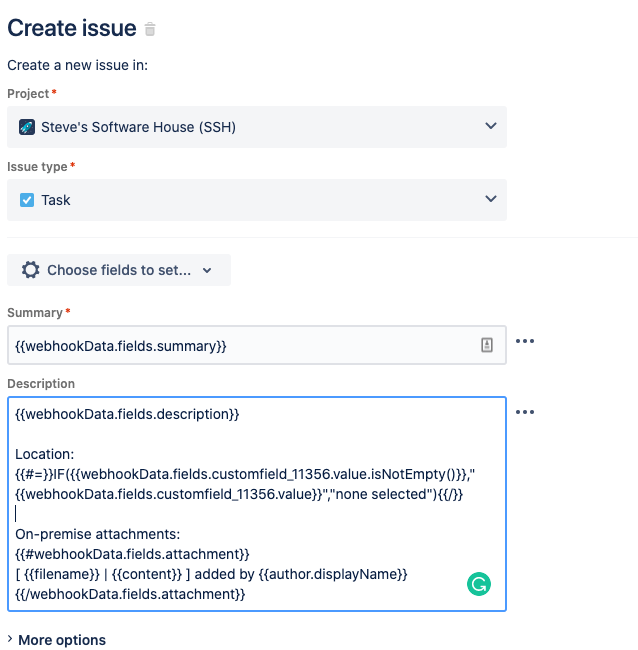Select Steve's Software House (SSH) project text
638x650 pixels.
(138, 127)
